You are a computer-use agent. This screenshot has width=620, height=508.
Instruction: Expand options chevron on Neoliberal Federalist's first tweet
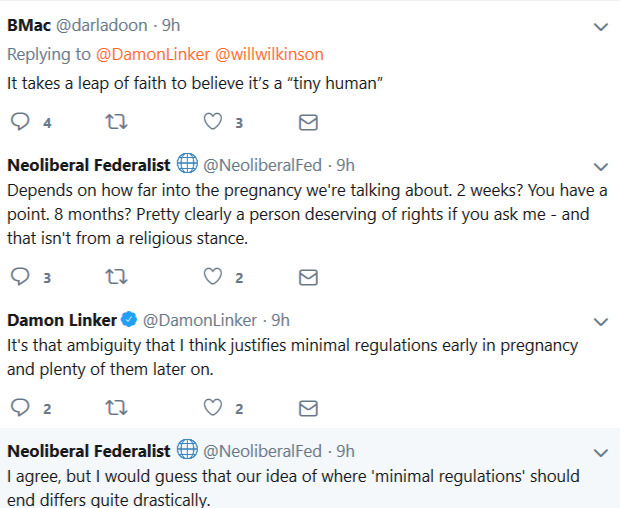[x=600, y=167]
